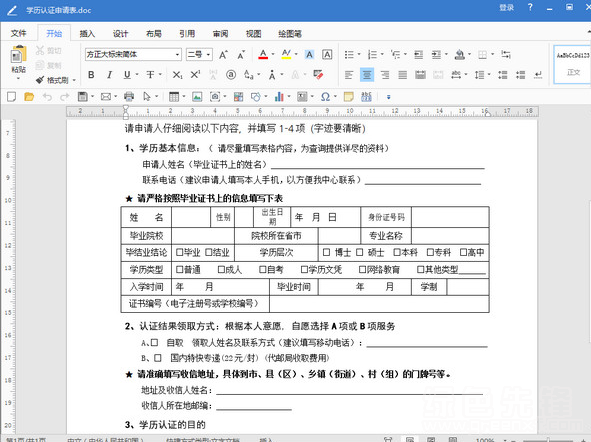The height and width of the screenshot is (442, 591).
Task: Expand highlight color dropdown arrow
Action: click(x=296, y=55)
